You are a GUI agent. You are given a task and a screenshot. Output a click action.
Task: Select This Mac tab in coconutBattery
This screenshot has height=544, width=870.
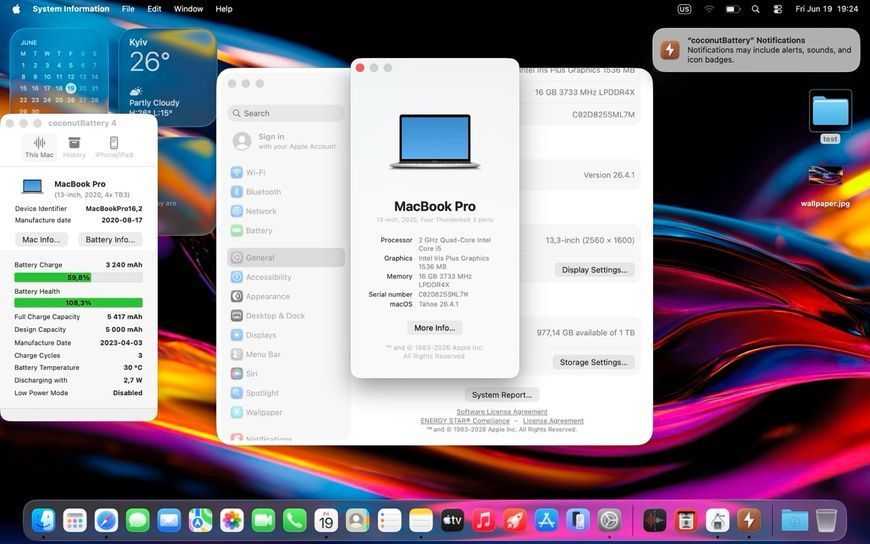pyautogui.click(x=39, y=147)
